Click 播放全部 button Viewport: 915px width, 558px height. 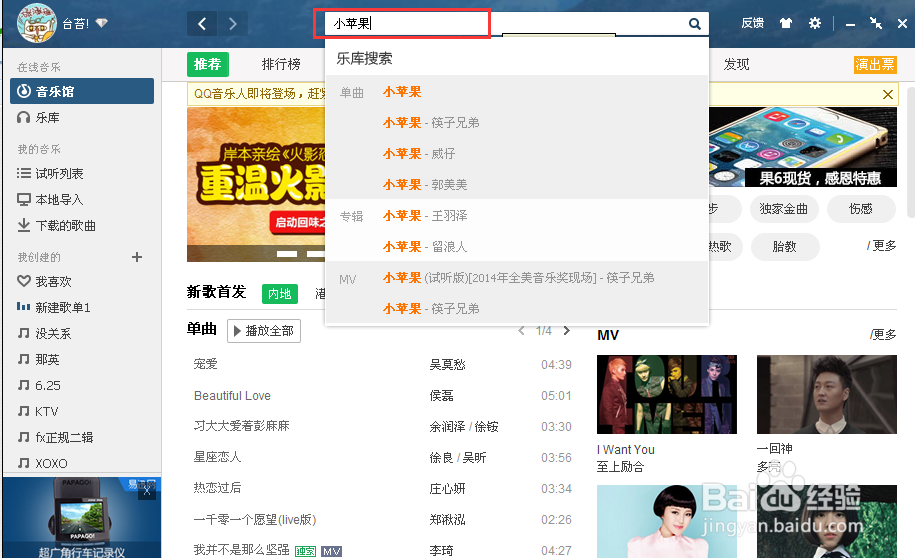coord(264,331)
